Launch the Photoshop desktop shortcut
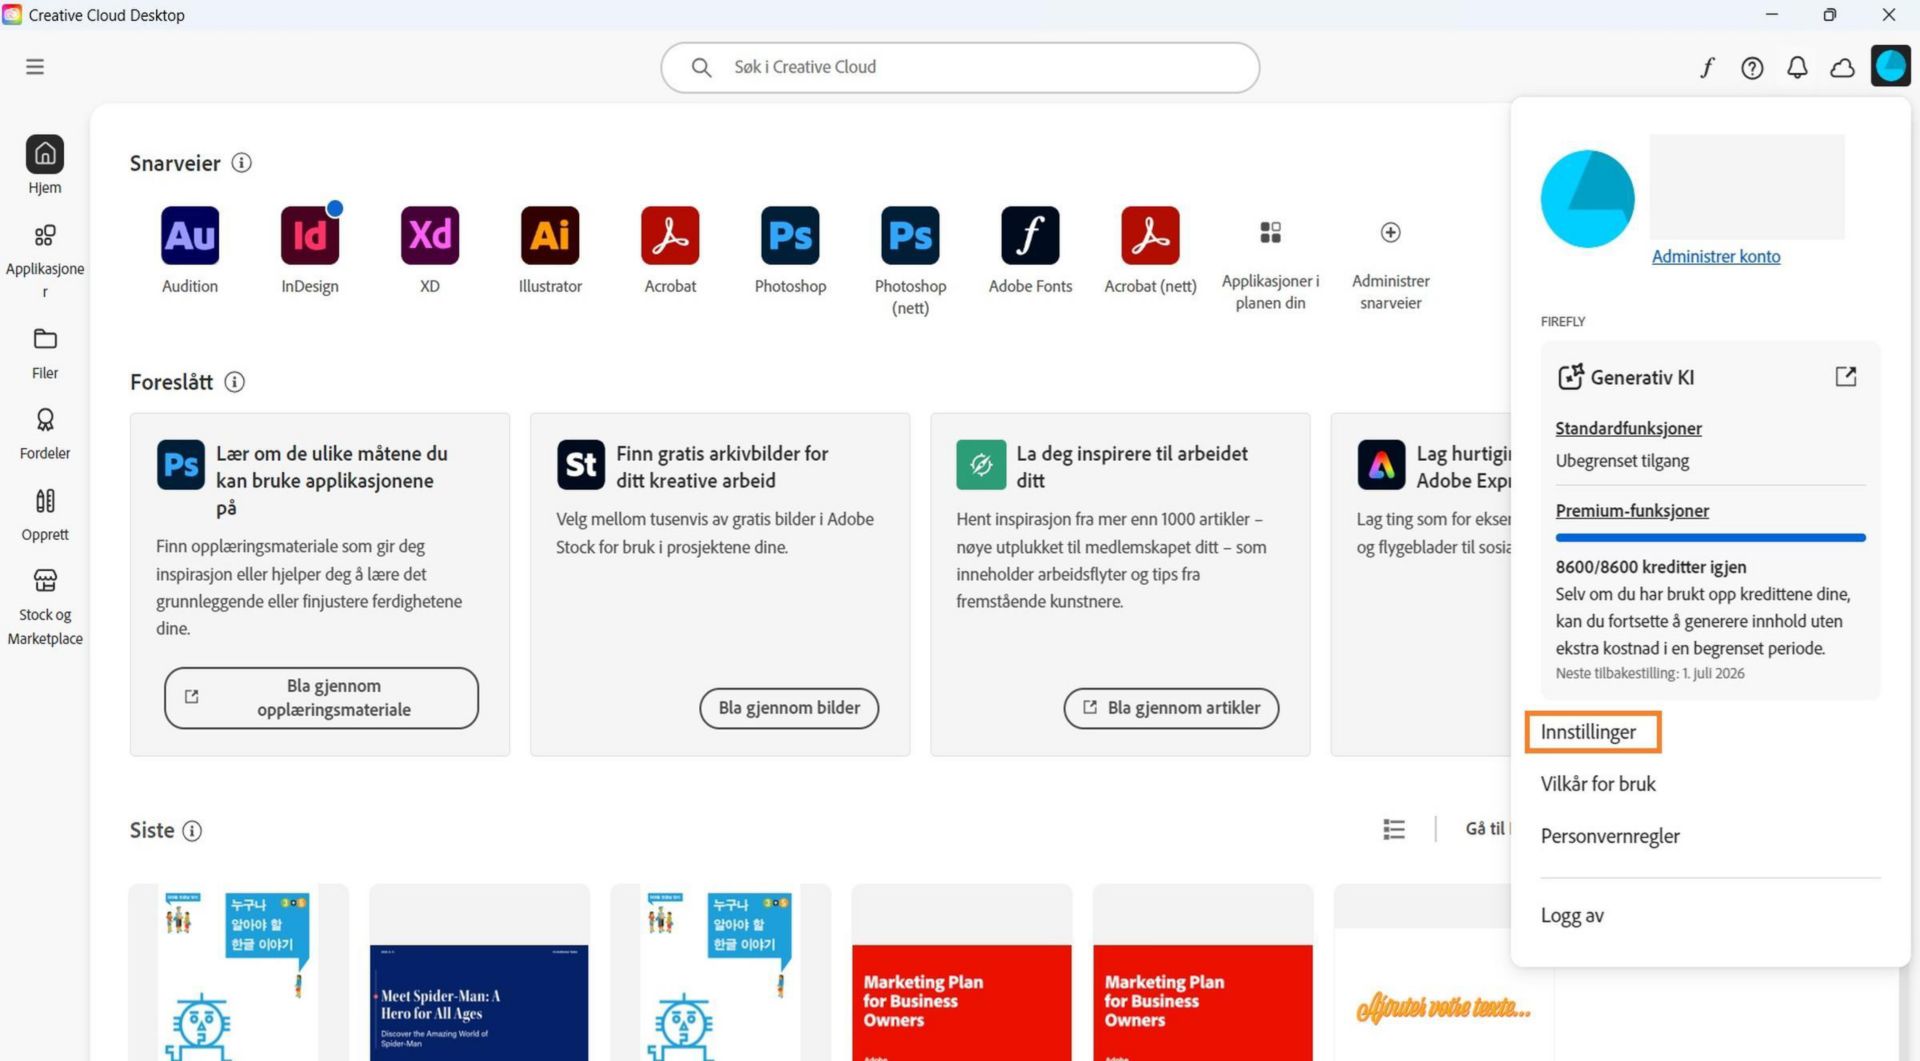Screen dimensions: 1920x1061 click(x=790, y=236)
